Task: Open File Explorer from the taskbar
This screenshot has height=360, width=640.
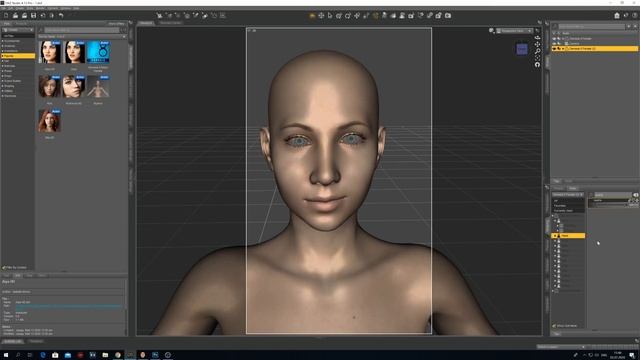Action: click(x=105, y=355)
